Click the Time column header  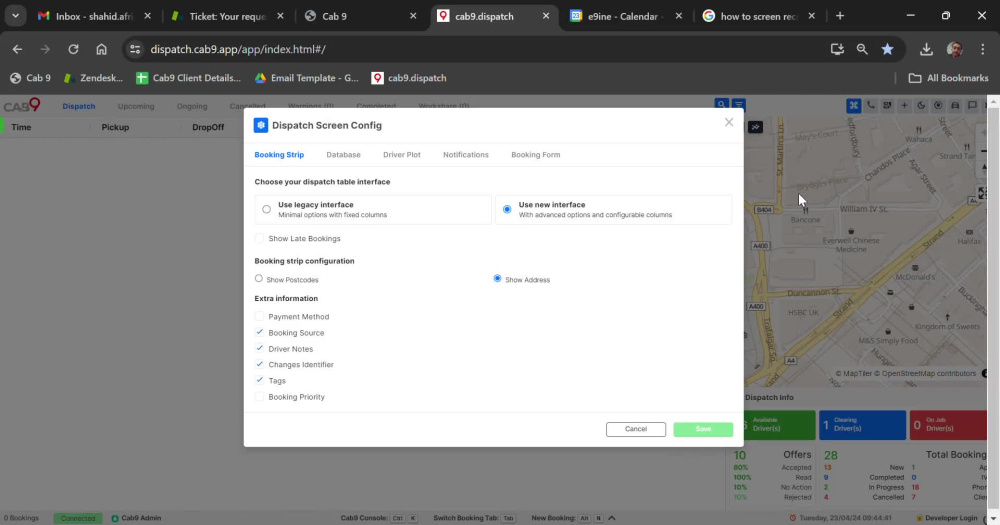coord(21,127)
